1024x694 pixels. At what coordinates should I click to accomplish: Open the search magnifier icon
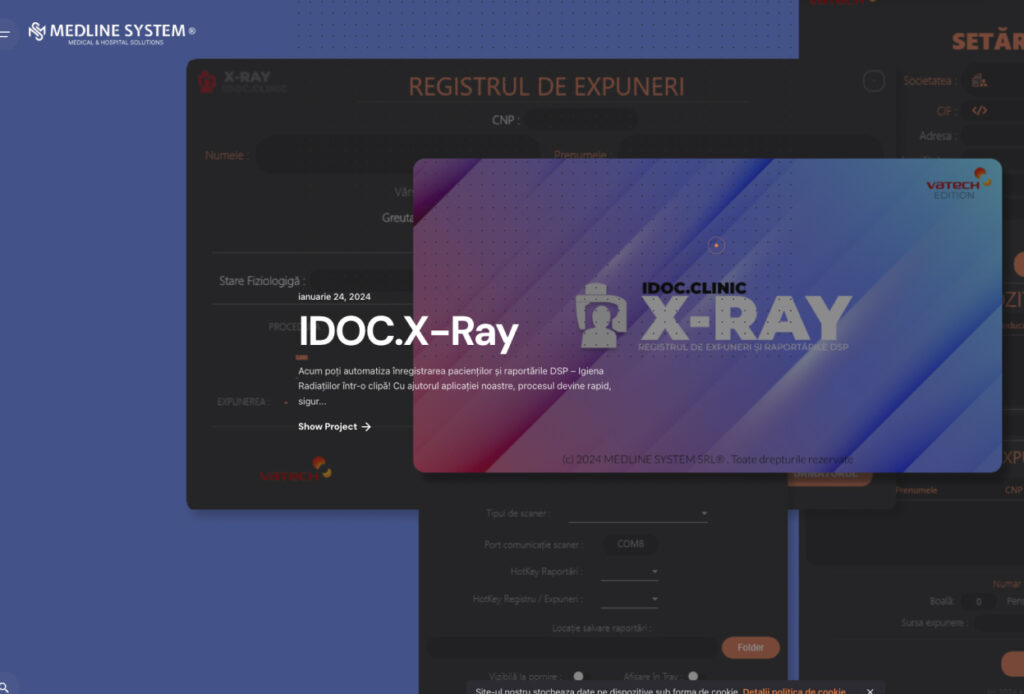coord(5,687)
